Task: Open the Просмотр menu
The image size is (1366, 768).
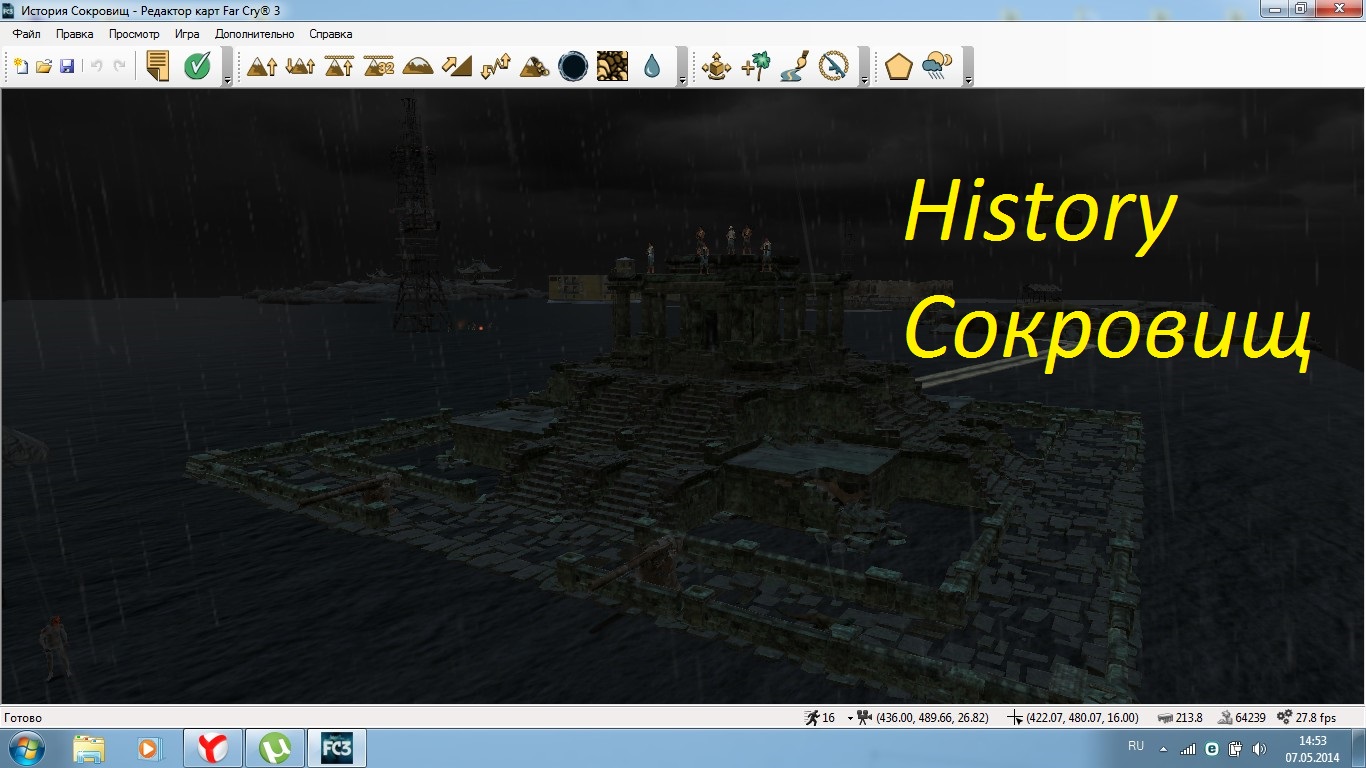Action: [x=134, y=34]
